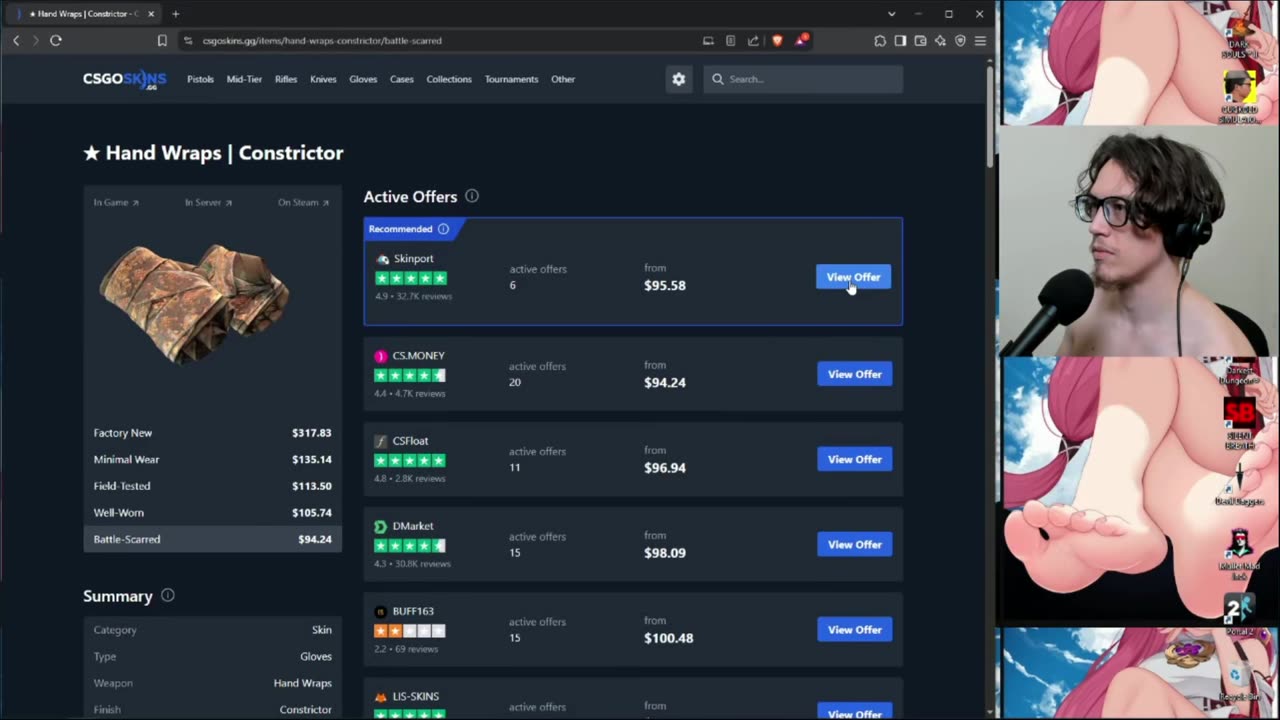Click the Constrictor finish value in Summary
The height and width of the screenshot is (720, 1280).
[306, 710]
